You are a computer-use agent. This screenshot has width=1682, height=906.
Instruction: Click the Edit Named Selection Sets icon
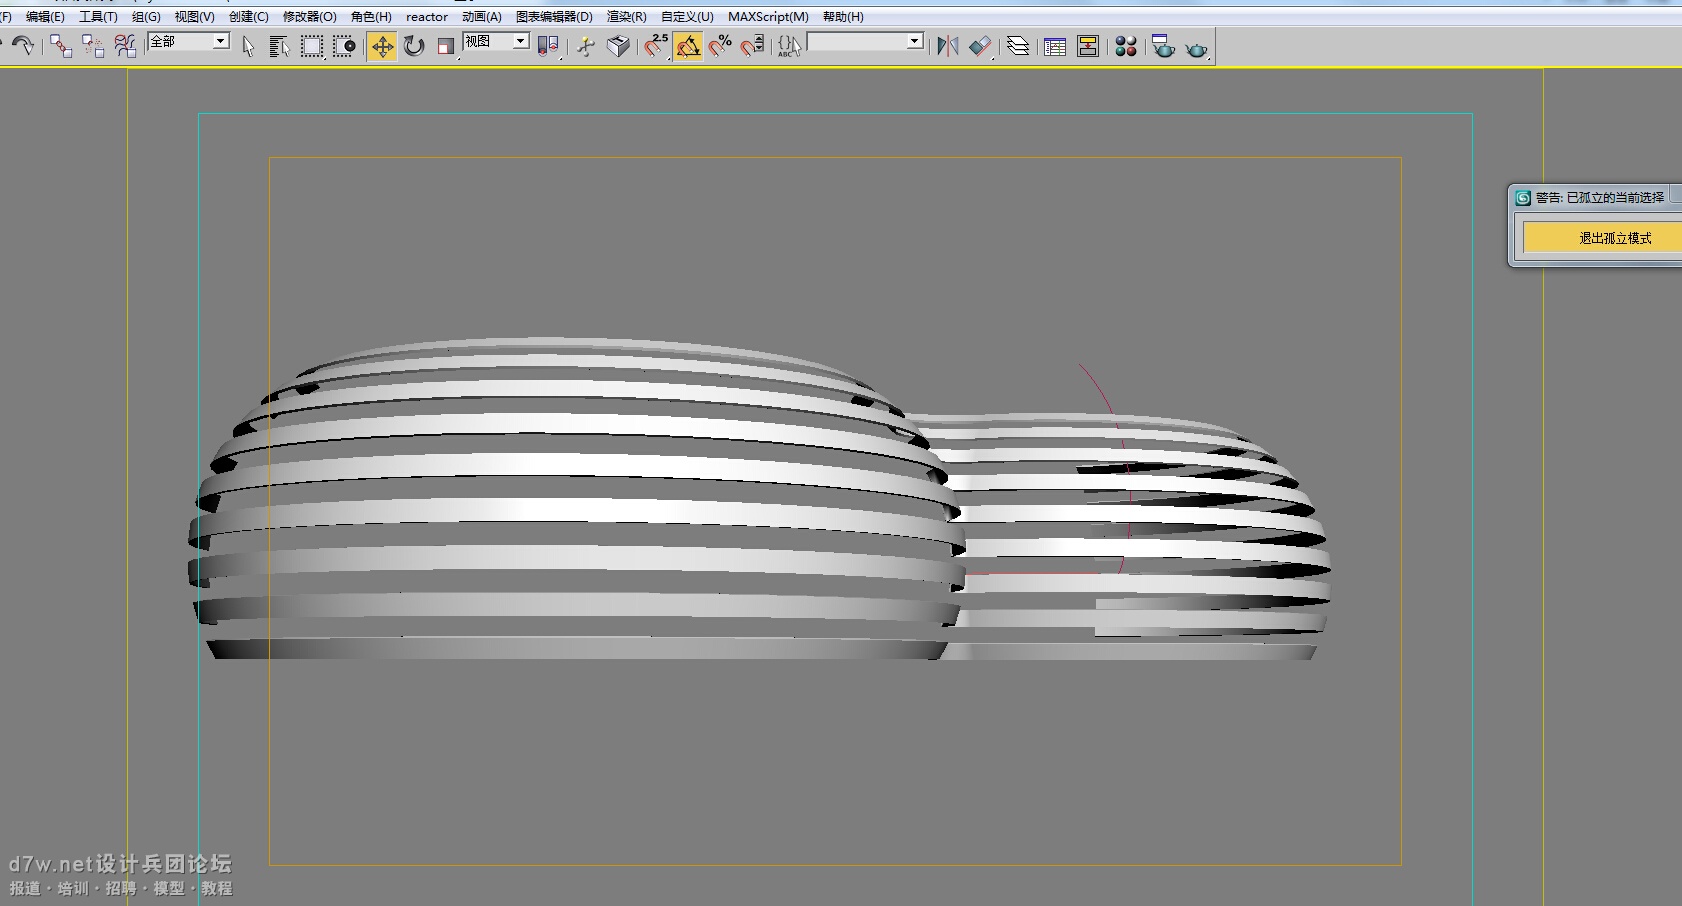(x=789, y=46)
